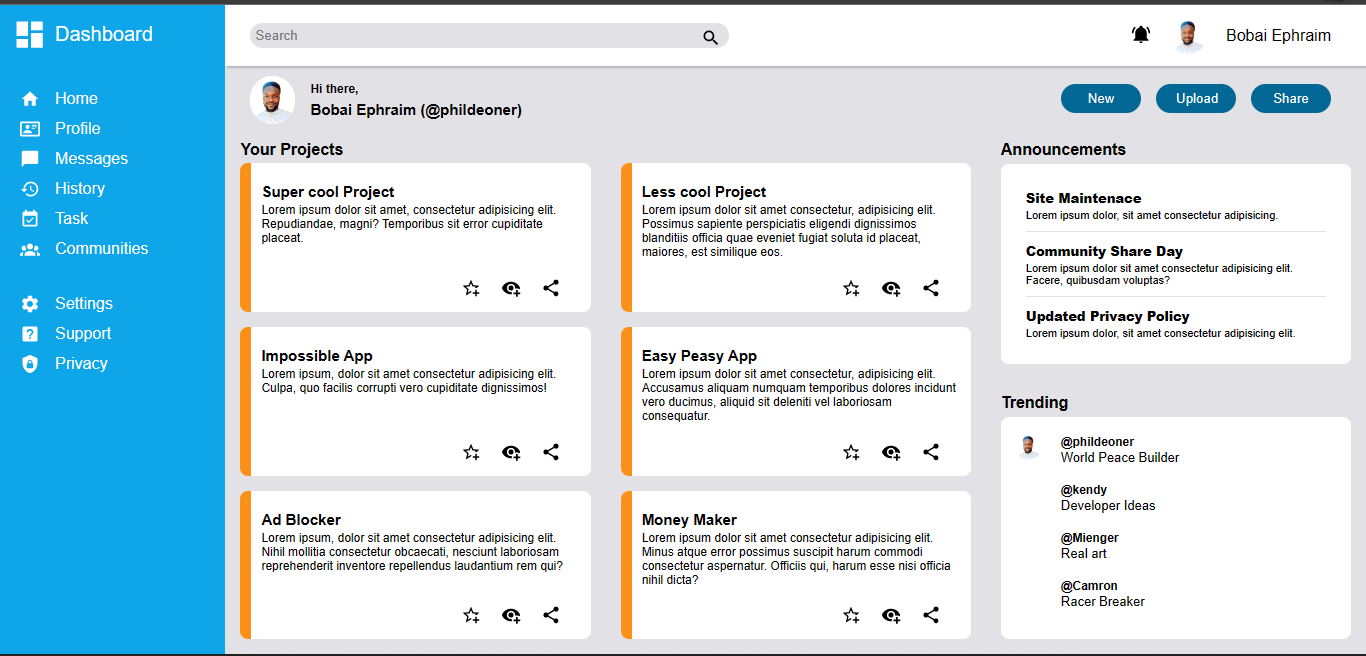Share the Less cool Project card
1366x656 pixels.
[x=931, y=288]
